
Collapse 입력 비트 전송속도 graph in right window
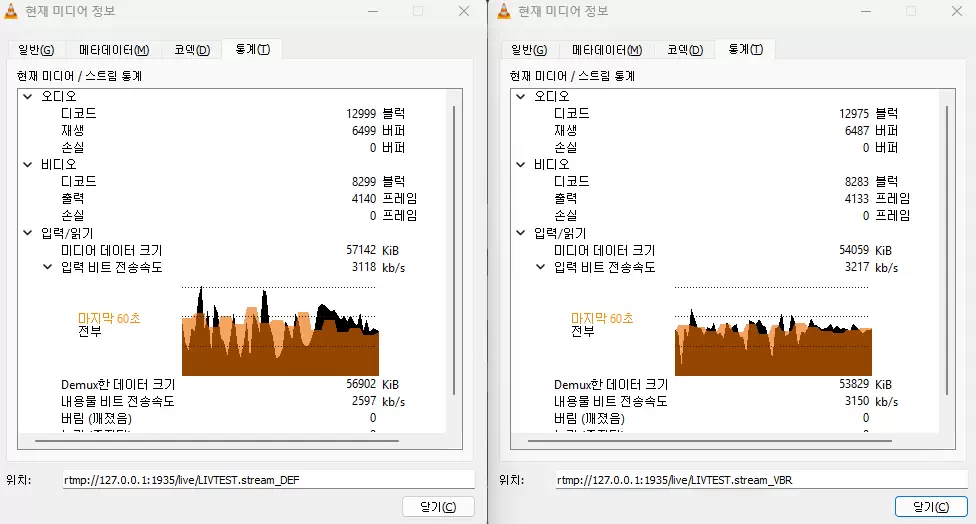(540, 267)
